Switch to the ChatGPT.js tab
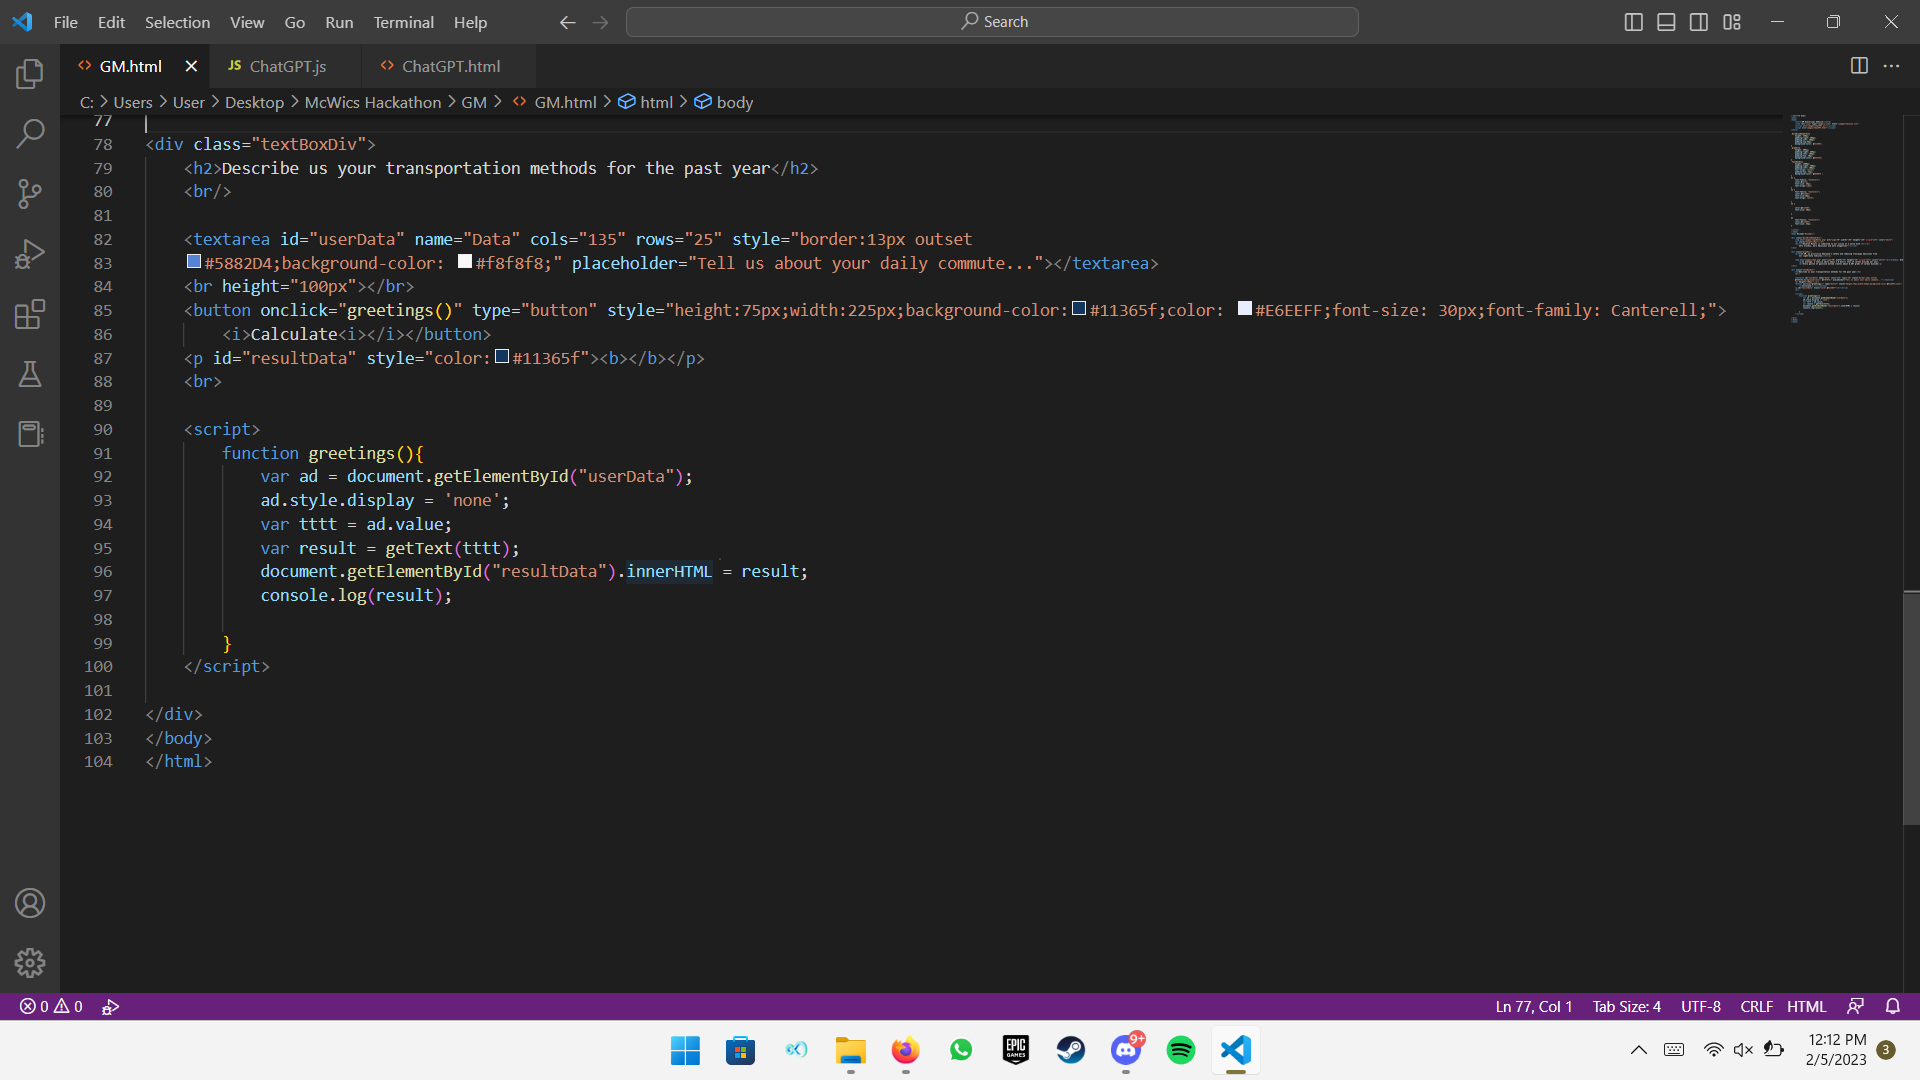This screenshot has width=1920, height=1080. pos(287,66)
